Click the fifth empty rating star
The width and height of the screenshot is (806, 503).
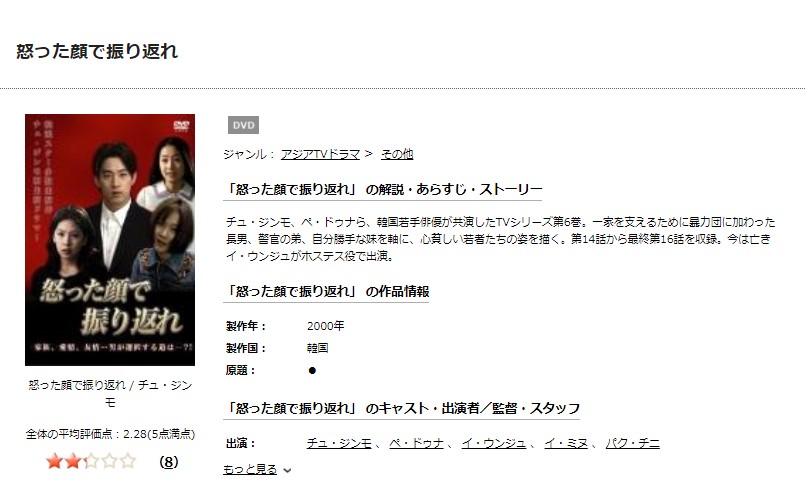click(127, 461)
